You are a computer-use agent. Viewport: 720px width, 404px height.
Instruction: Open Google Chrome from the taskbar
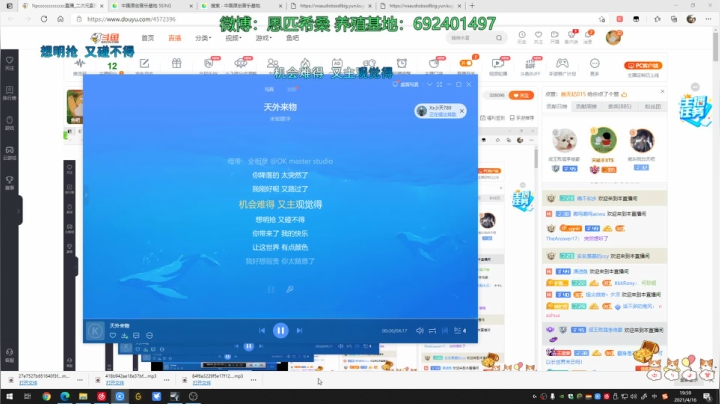[46, 396]
